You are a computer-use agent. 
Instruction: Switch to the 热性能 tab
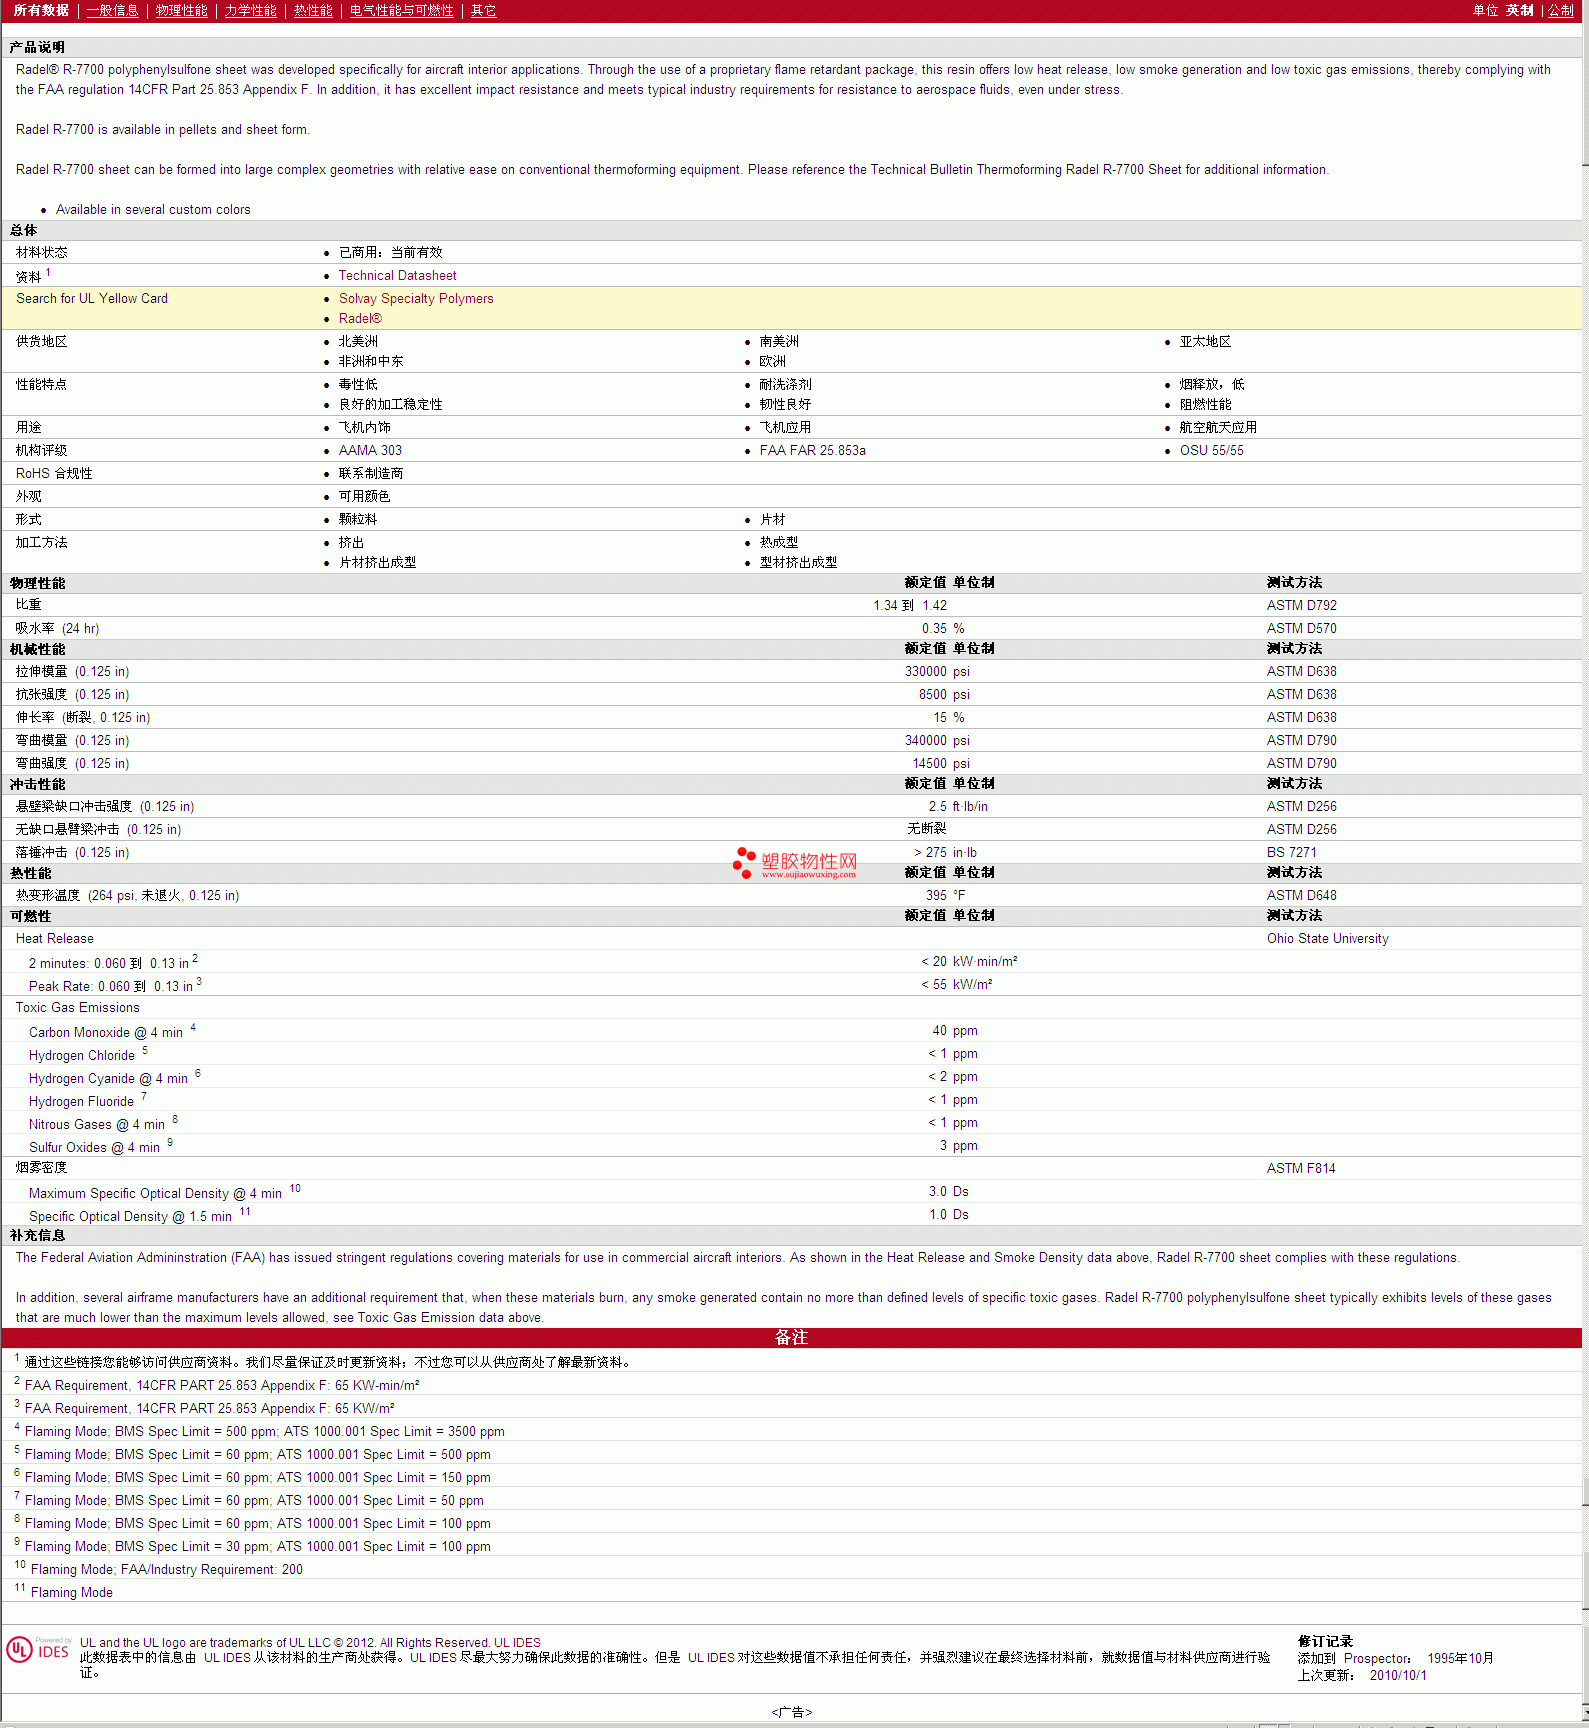click(x=313, y=10)
